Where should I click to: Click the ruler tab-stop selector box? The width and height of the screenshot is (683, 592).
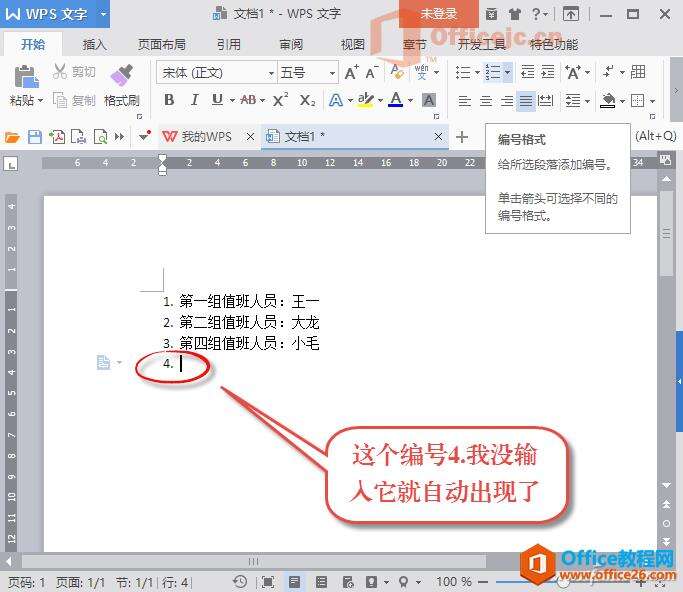(11, 164)
